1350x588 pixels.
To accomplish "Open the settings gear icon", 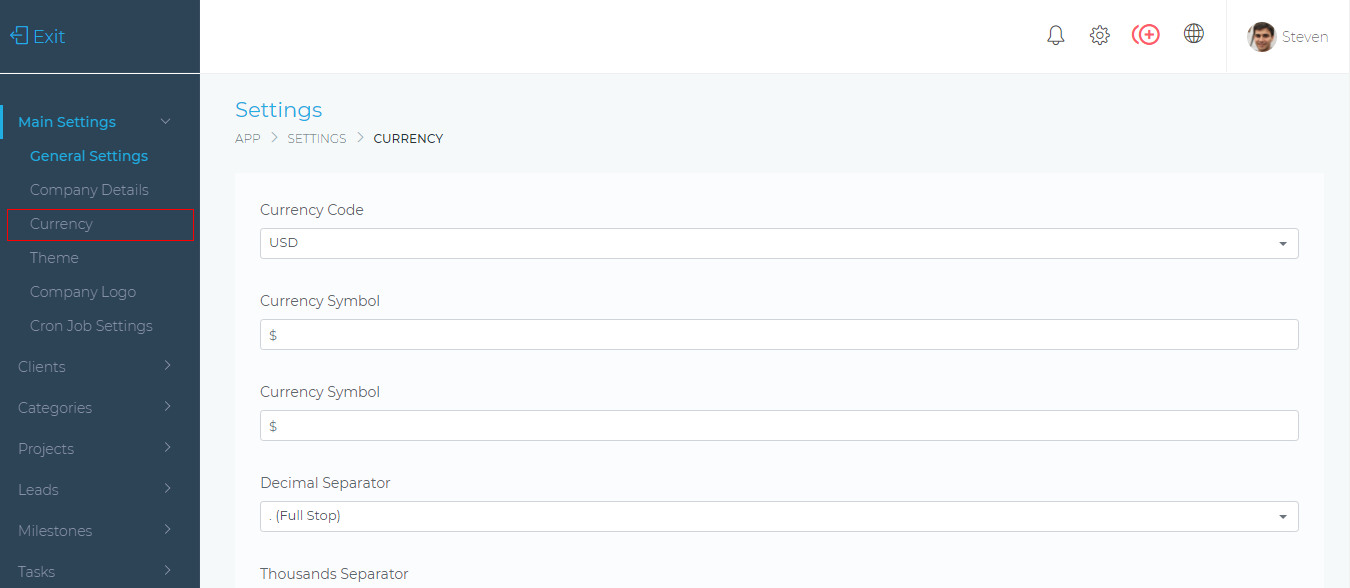I will coord(1099,36).
